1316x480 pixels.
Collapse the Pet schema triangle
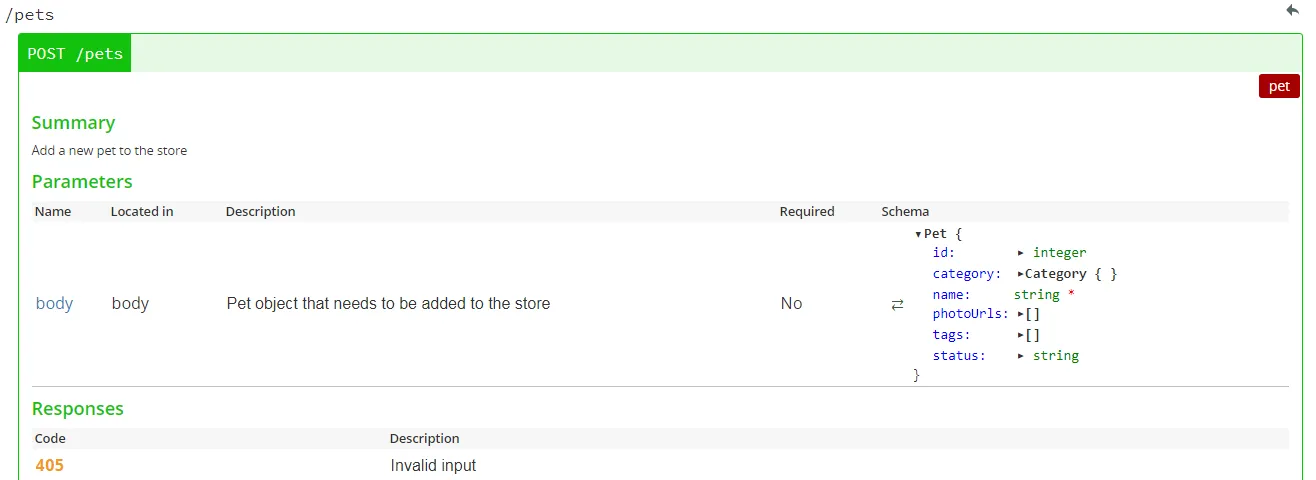click(x=918, y=233)
